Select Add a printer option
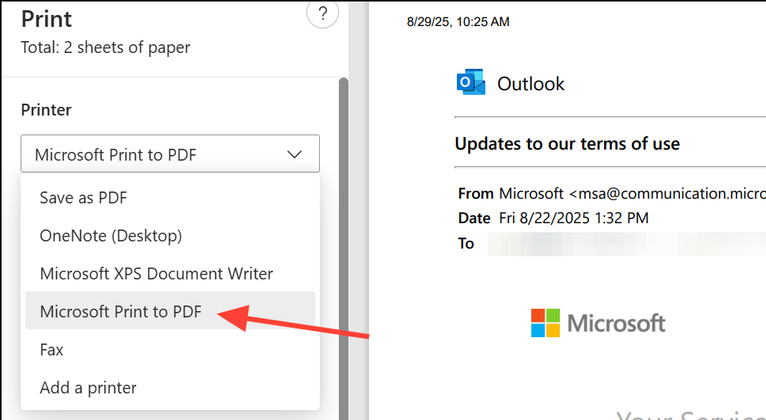This screenshot has width=766, height=420. point(170,387)
